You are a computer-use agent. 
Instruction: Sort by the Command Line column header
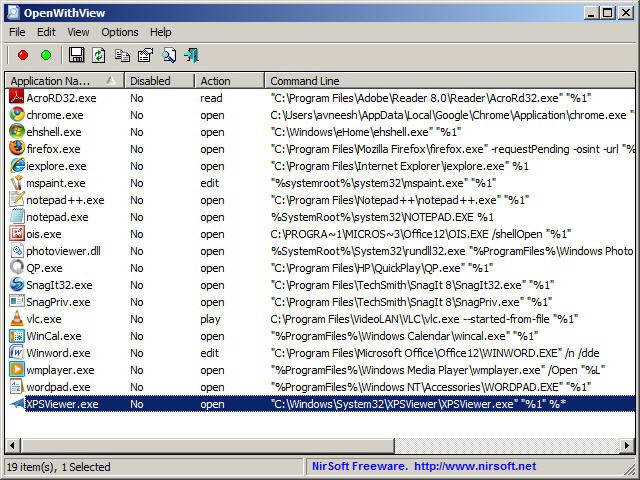point(450,81)
